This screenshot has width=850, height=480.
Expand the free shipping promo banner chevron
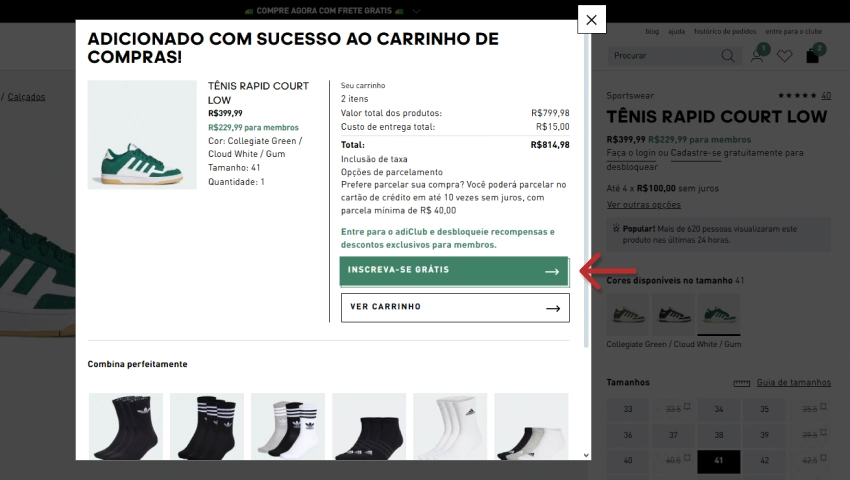coord(416,11)
